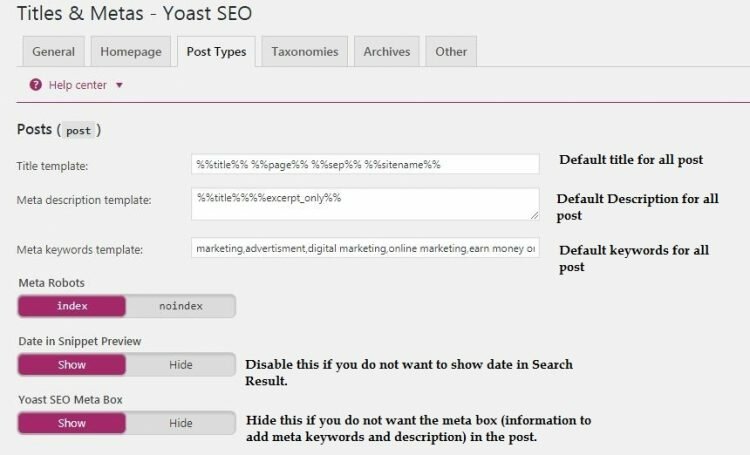Select the Post Types tab
The width and height of the screenshot is (750, 455).
pyautogui.click(x=216, y=51)
